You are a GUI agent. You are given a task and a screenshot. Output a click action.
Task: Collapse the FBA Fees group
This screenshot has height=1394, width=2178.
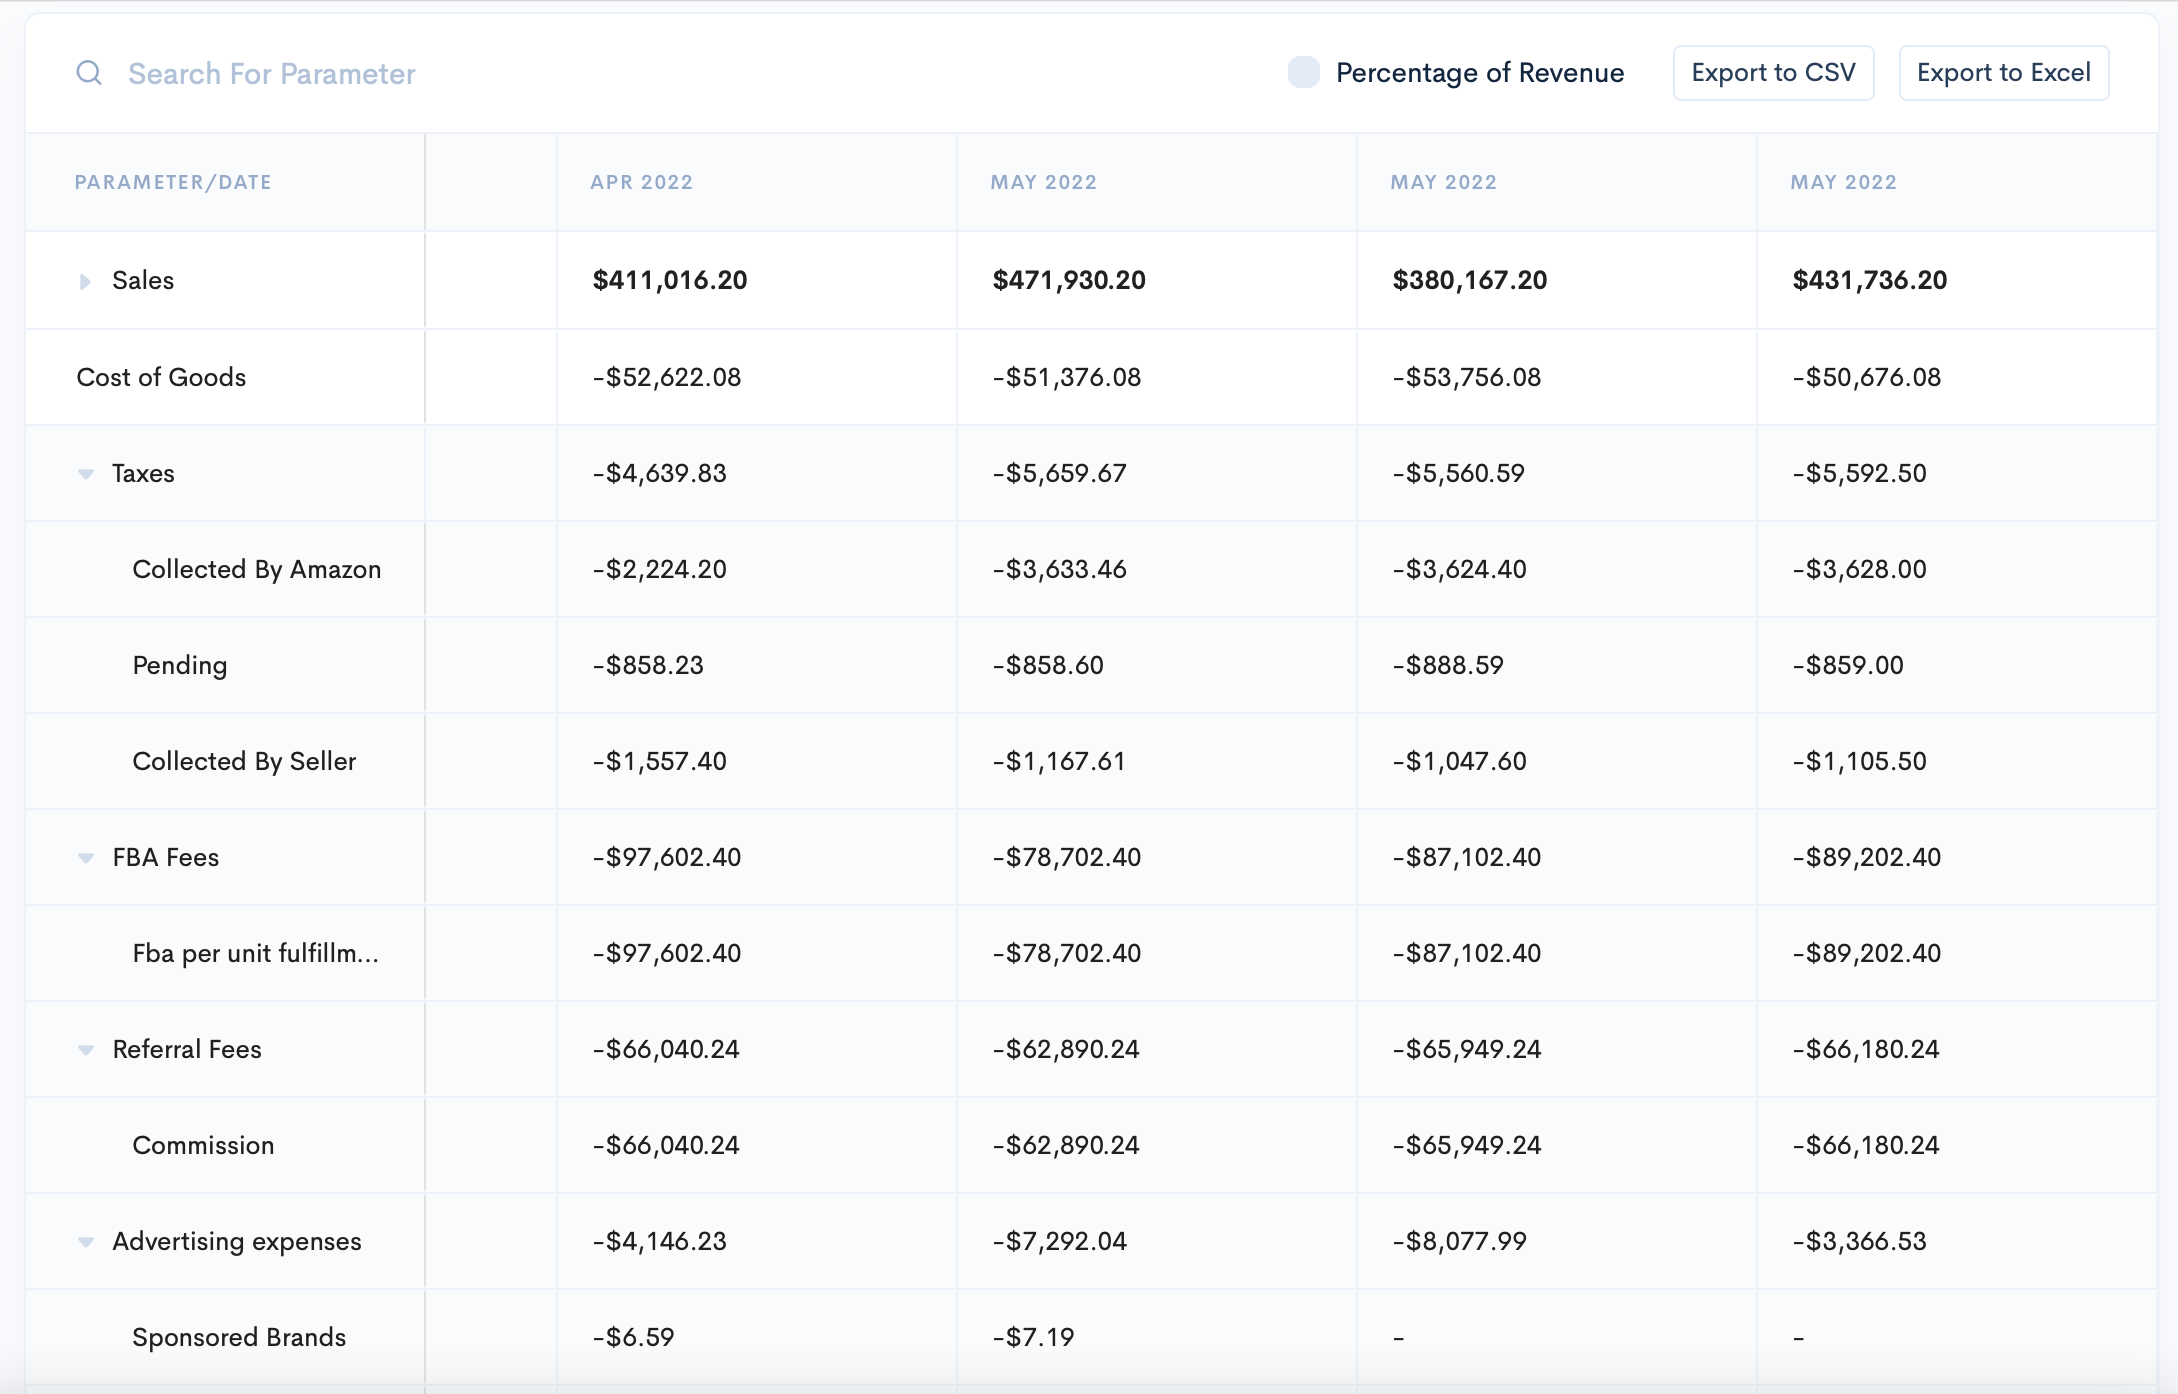click(x=86, y=858)
